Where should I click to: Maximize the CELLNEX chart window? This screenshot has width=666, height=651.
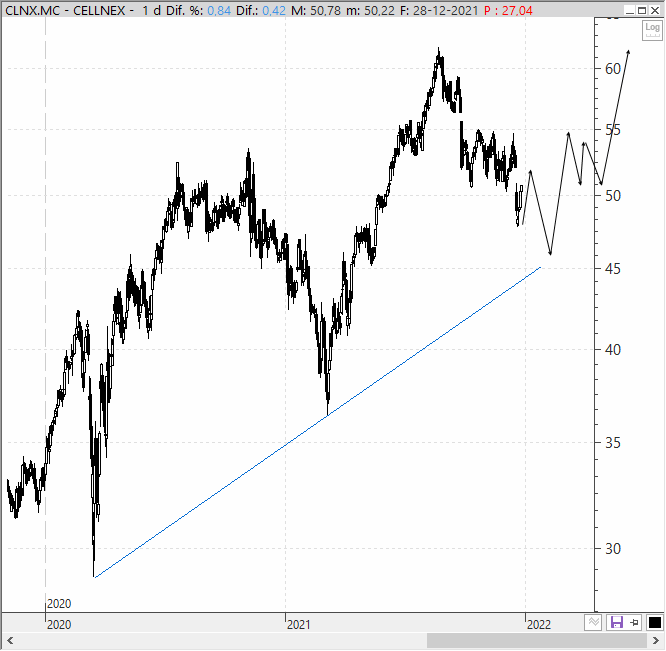tap(642, 10)
